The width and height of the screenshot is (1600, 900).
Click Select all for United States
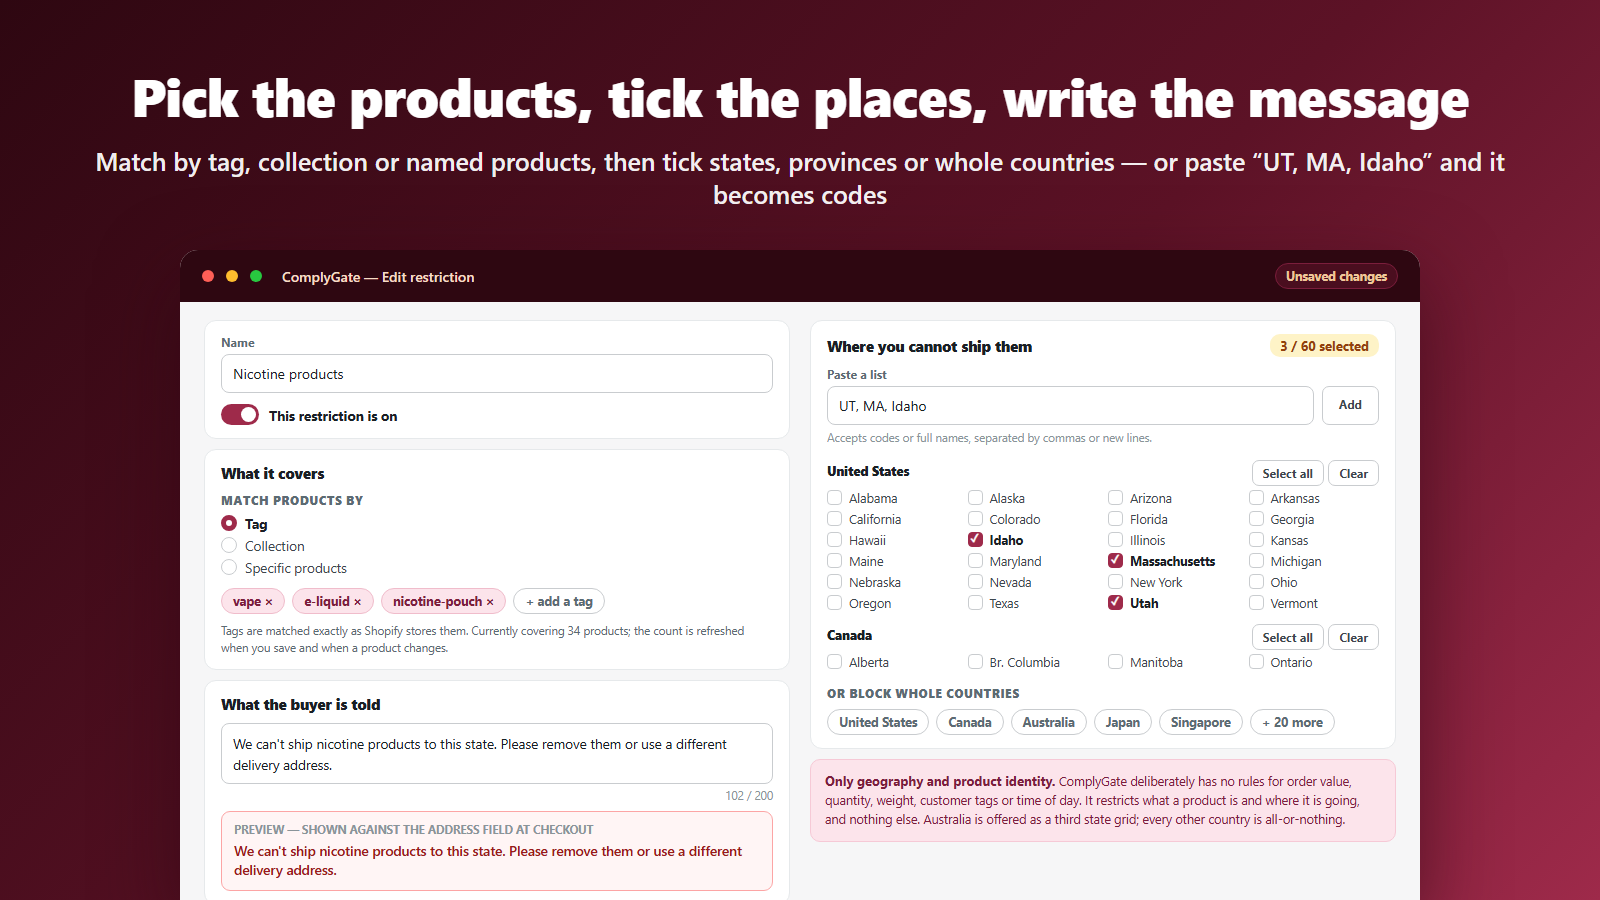click(x=1287, y=473)
